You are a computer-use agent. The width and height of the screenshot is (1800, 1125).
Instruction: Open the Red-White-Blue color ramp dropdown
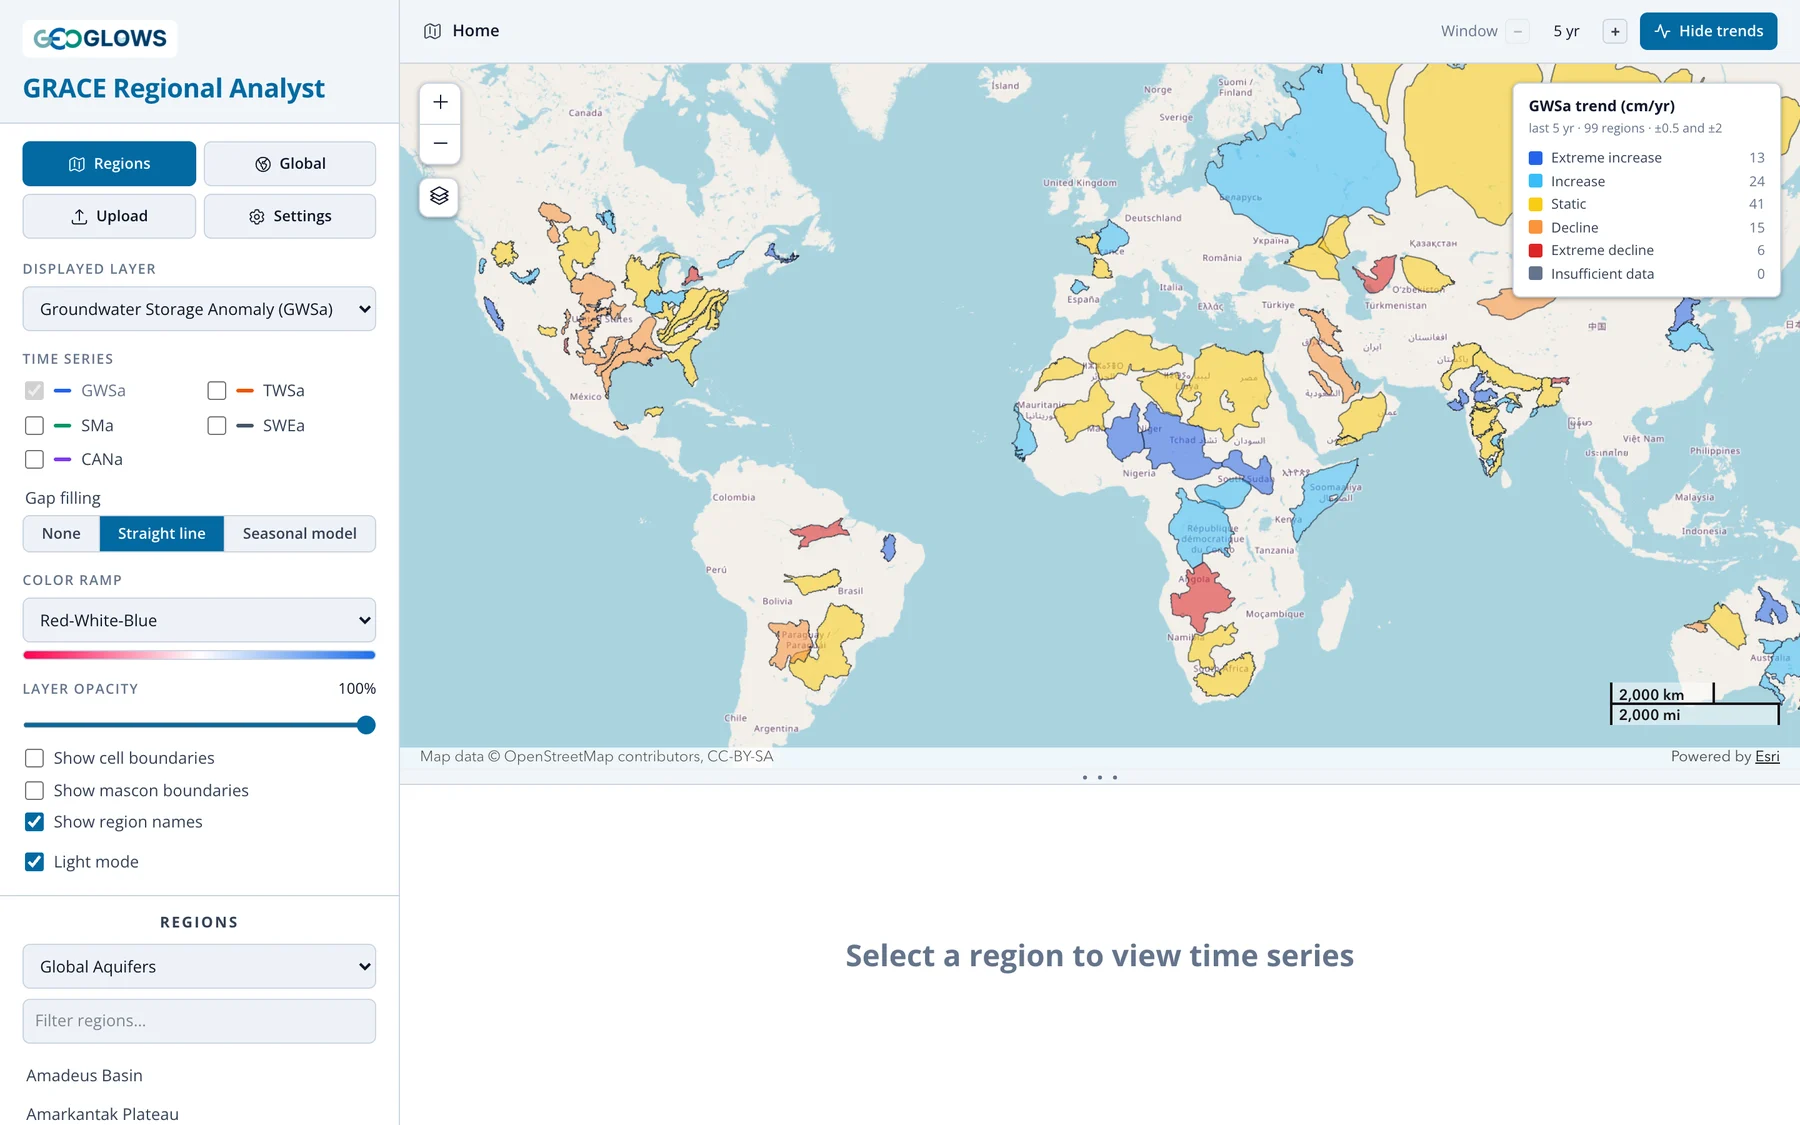[199, 620]
